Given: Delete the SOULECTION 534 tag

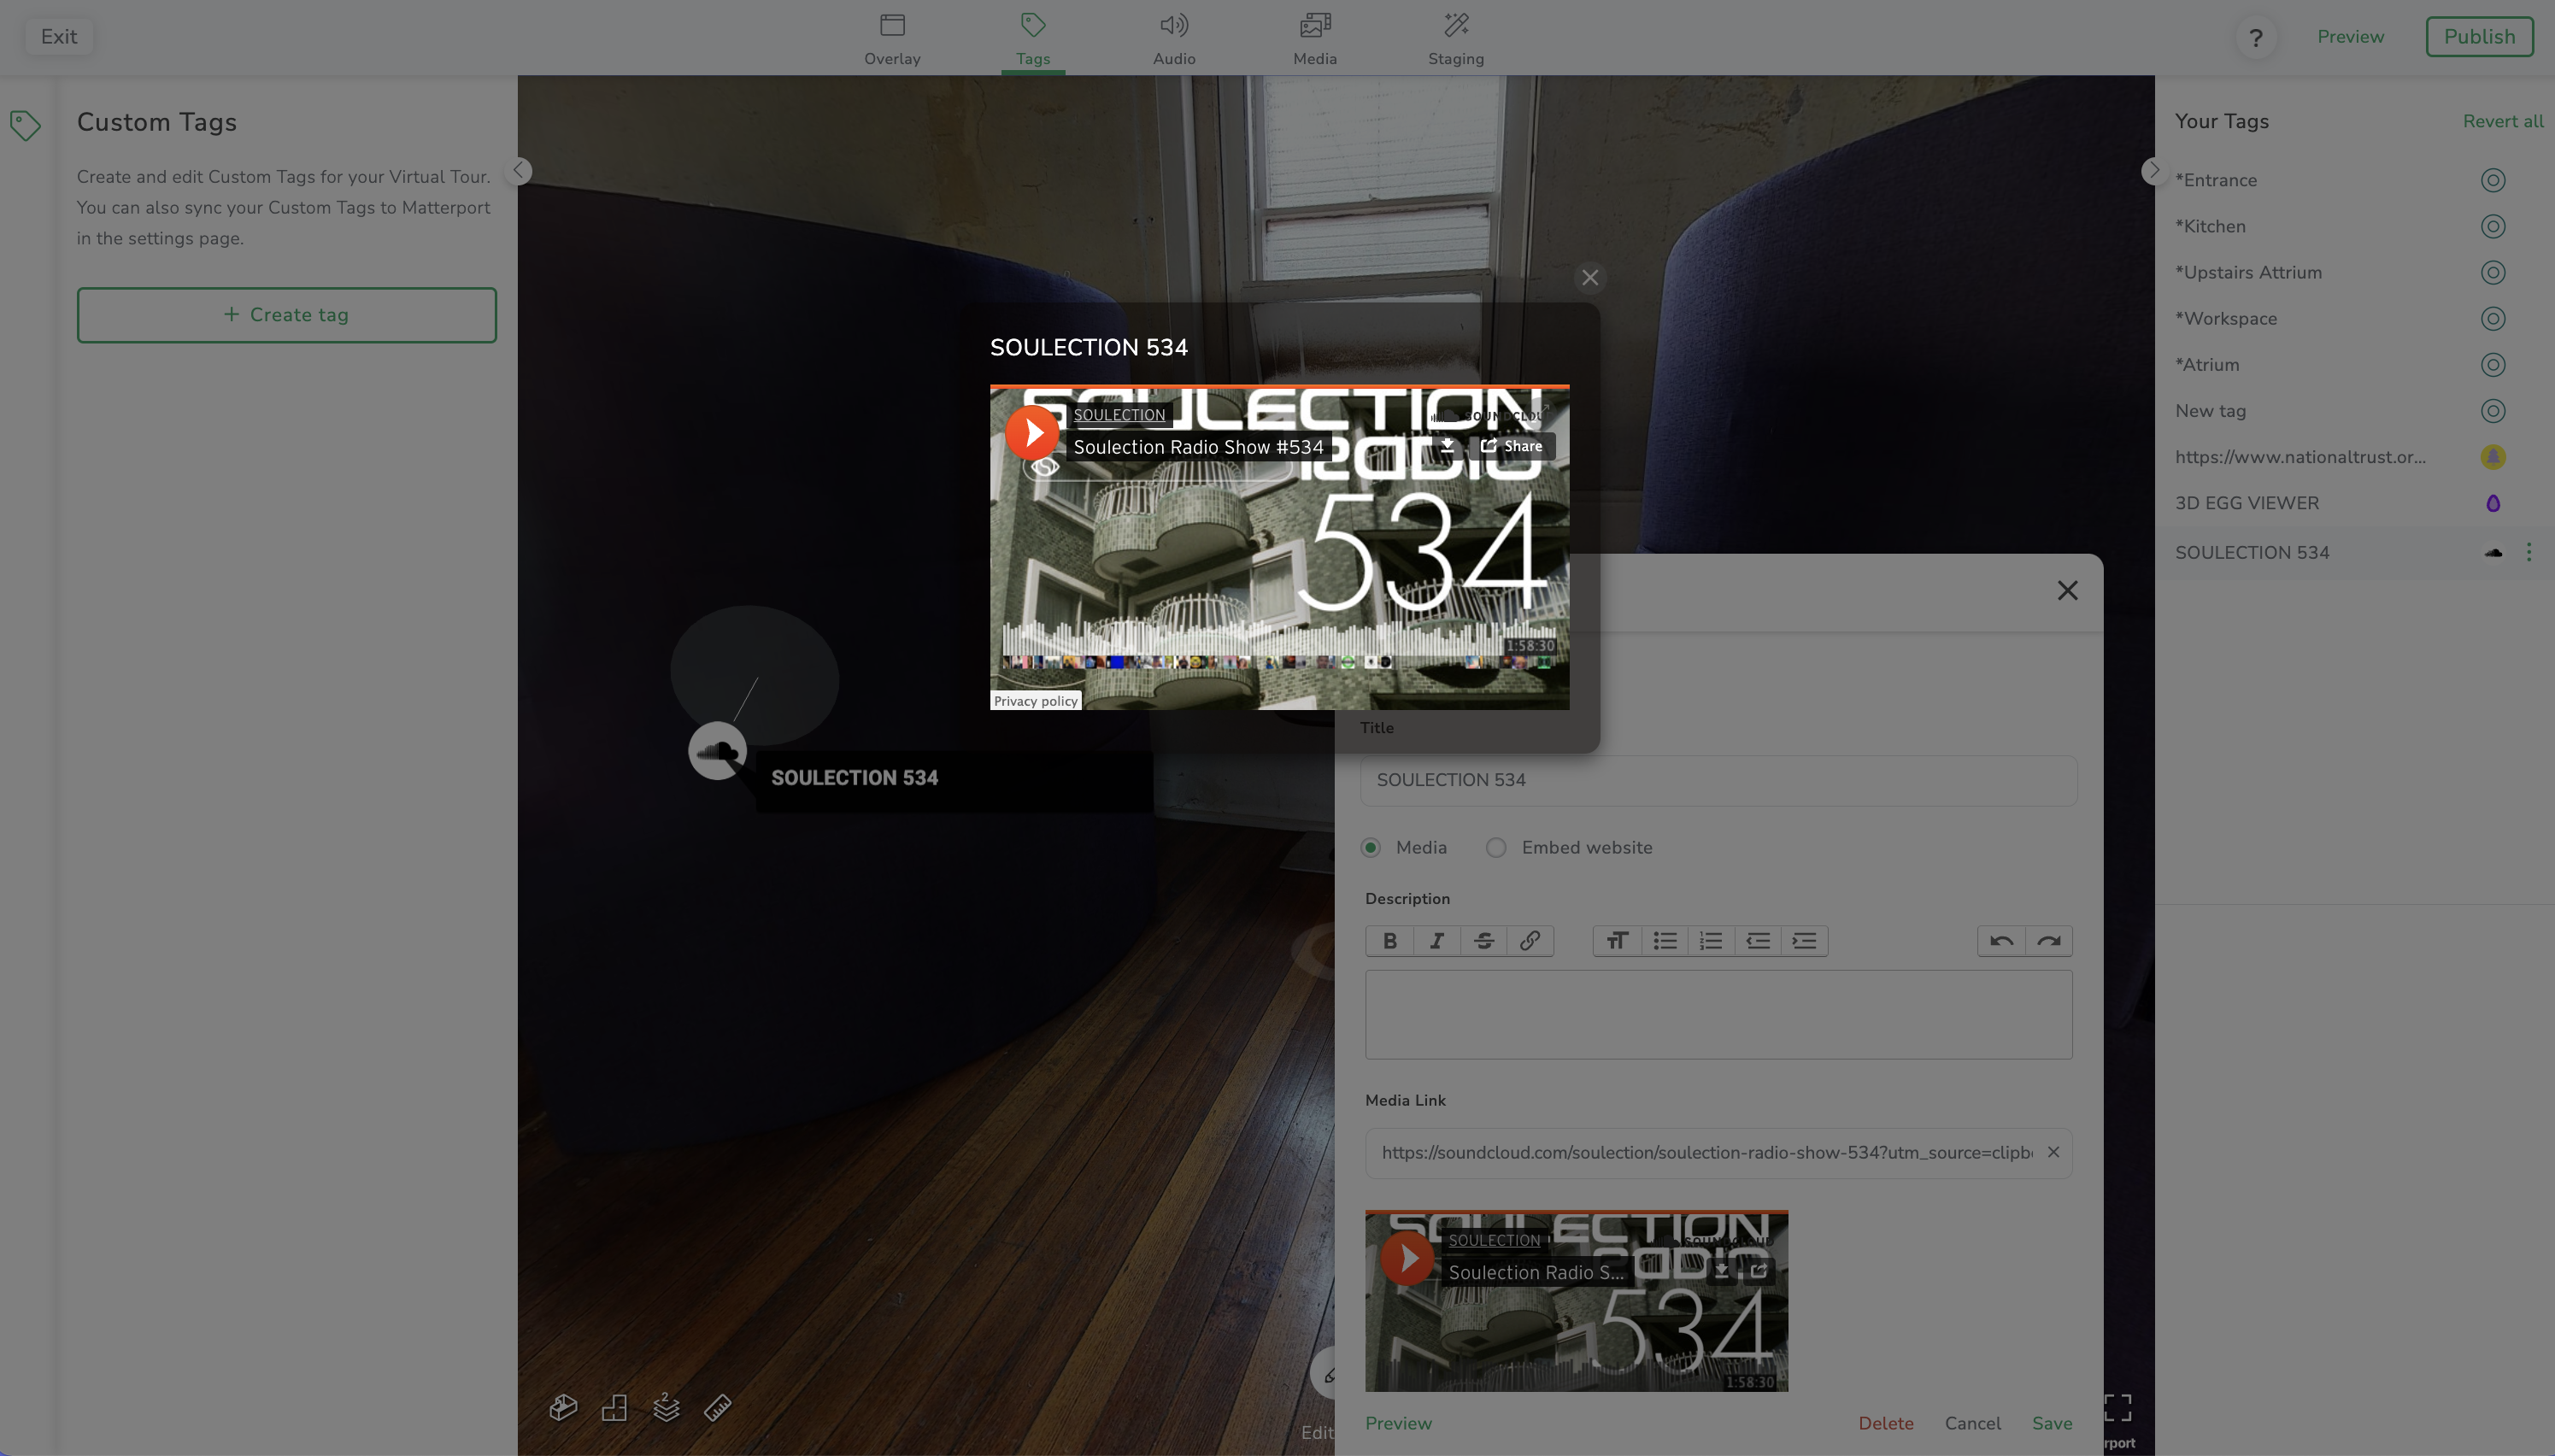Looking at the screenshot, I should [1885, 1423].
